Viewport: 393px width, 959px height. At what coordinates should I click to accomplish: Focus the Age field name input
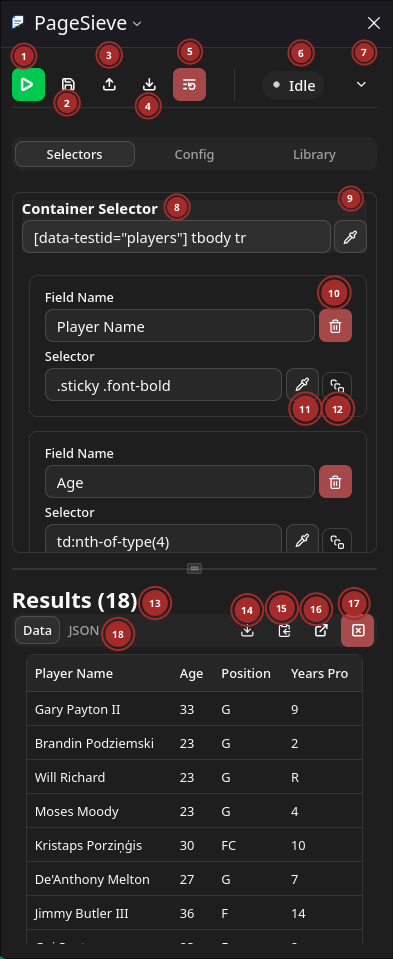180,481
